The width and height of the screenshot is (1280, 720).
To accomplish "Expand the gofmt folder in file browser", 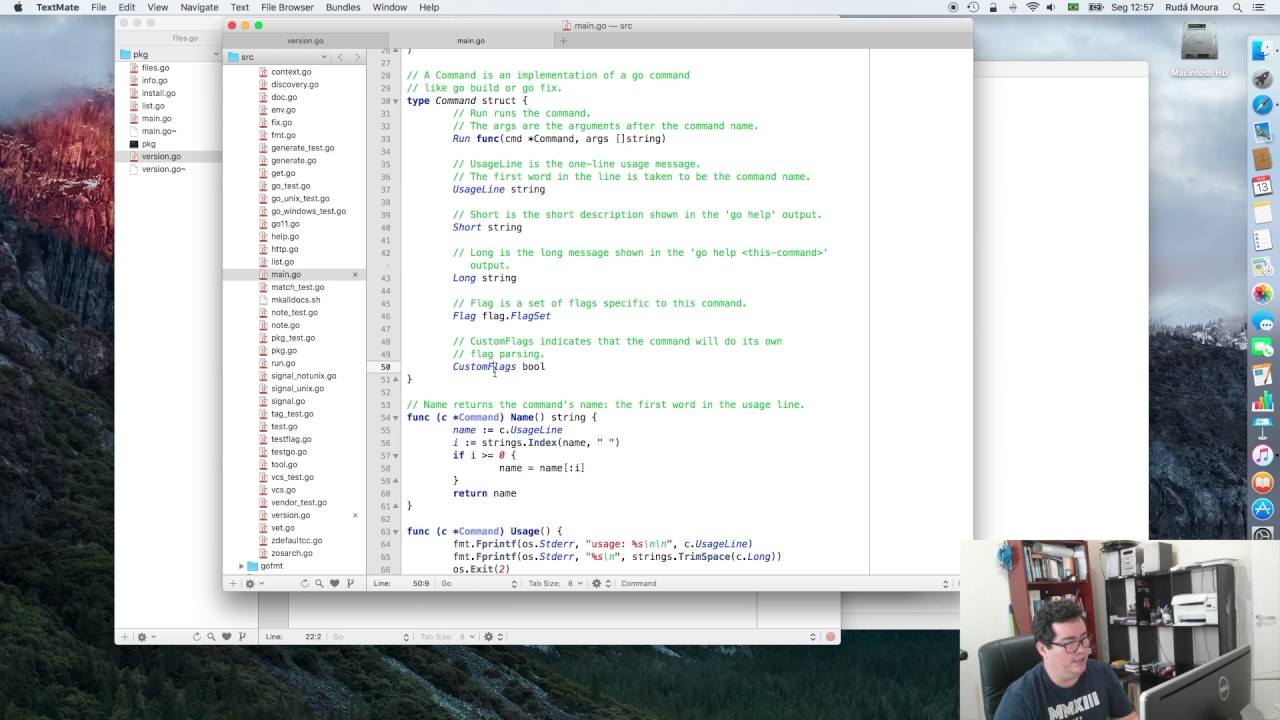I will click(x=241, y=566).
